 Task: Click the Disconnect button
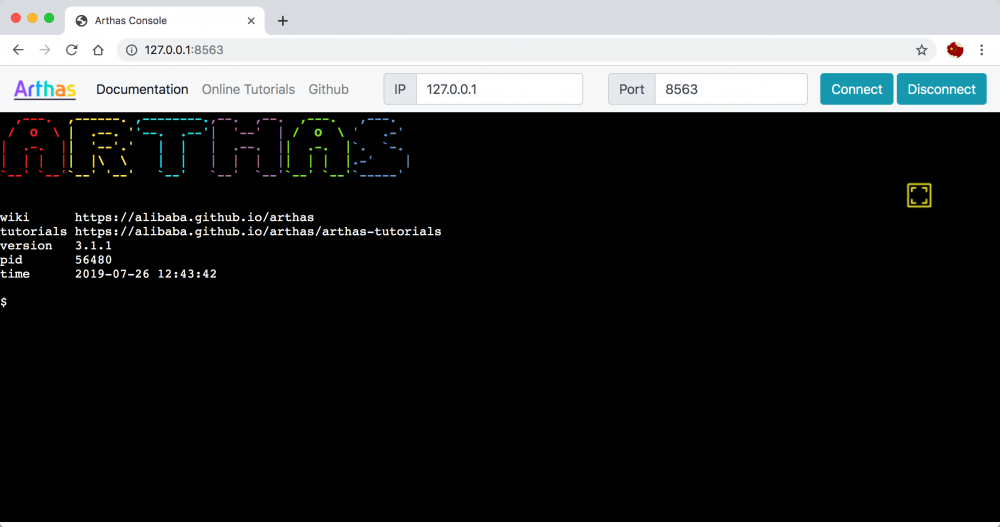941,89
